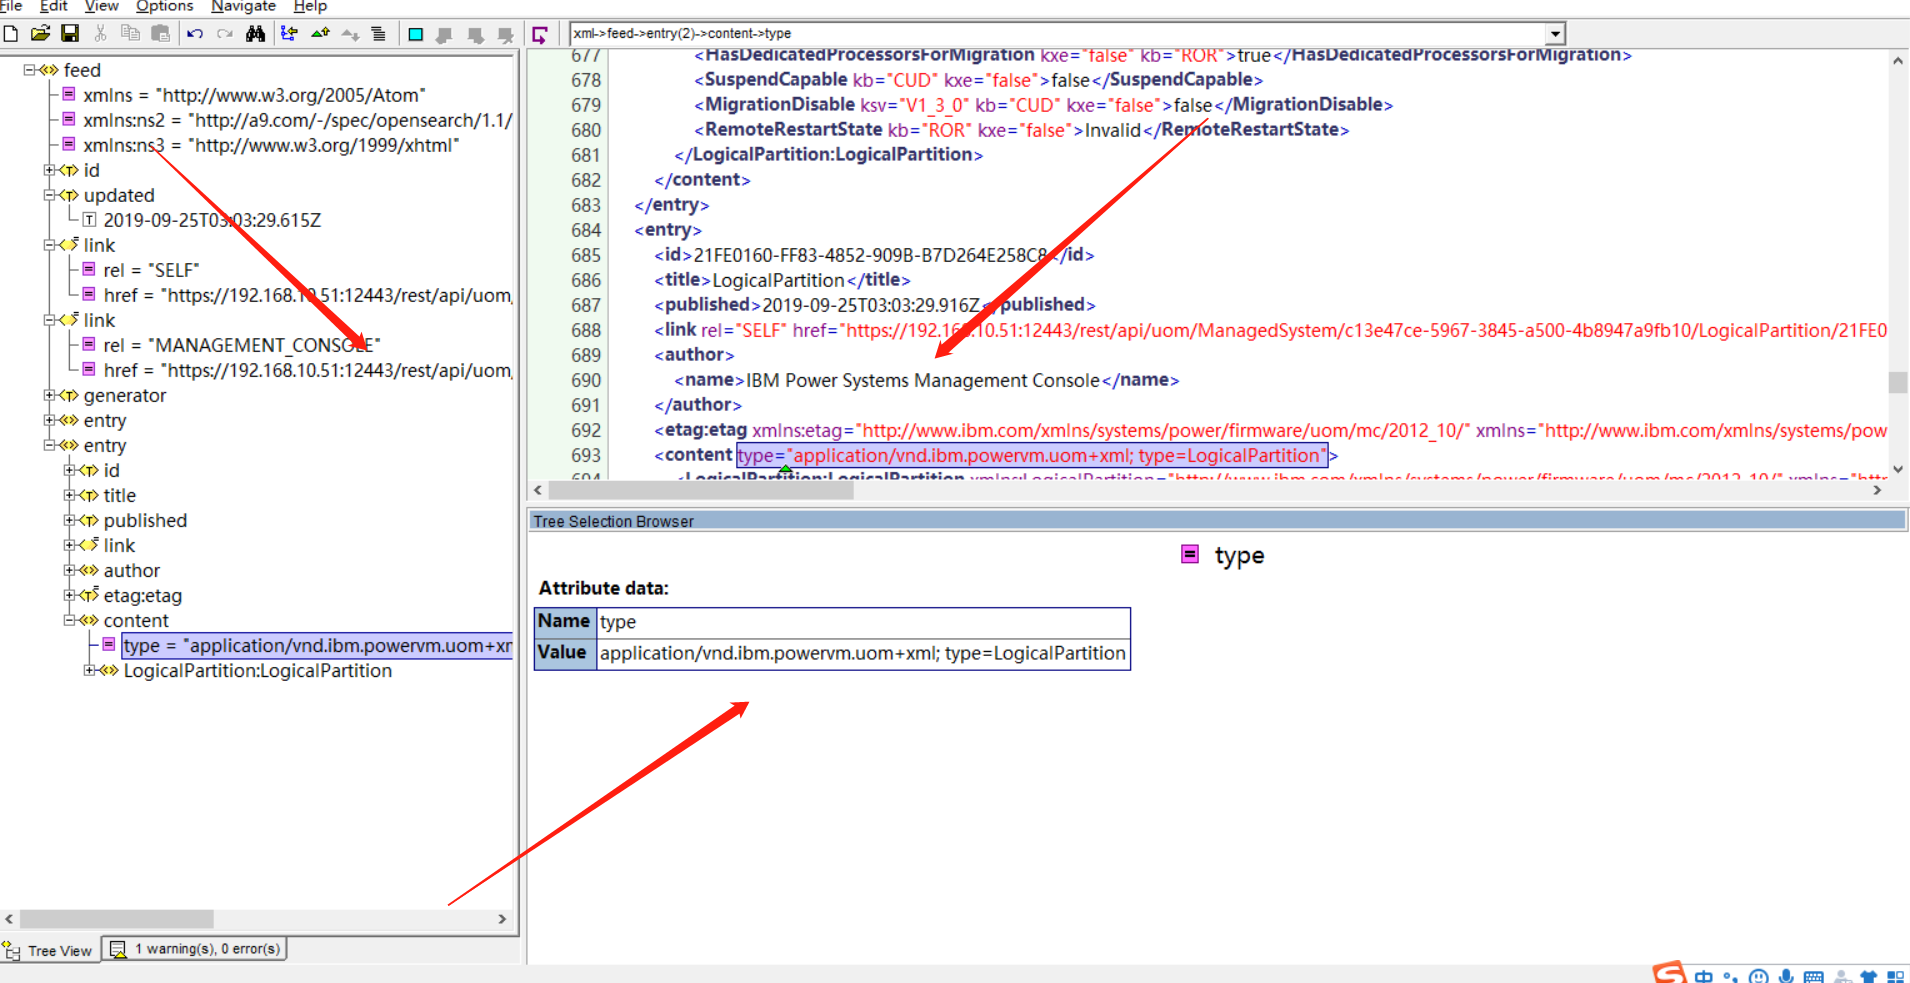This screenshot has width=1910, height=983.
Task: Expand the title node in entry
Action: click(69, 495)
